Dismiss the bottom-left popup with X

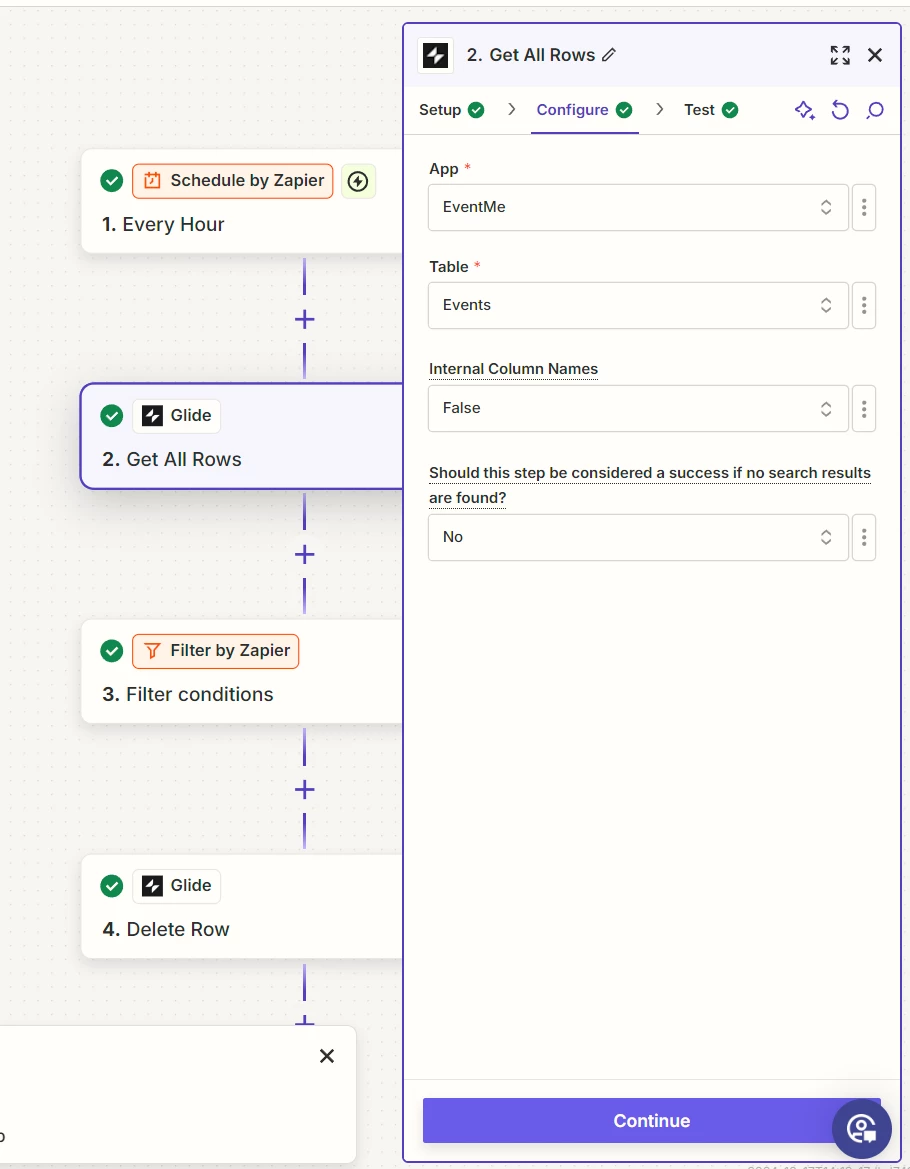pos(326,1056)
